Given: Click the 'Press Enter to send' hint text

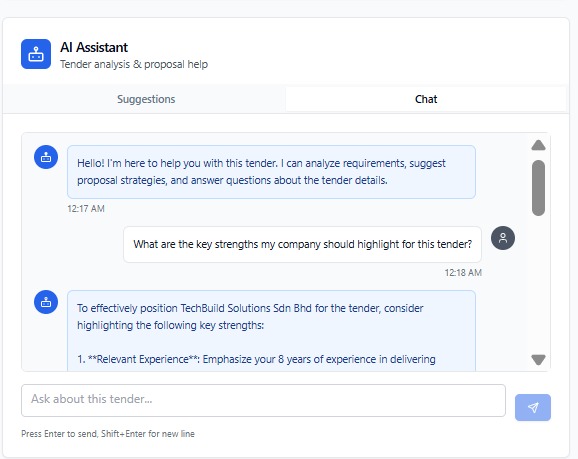Looking at the screenshot, I should (x=108, y=434).
